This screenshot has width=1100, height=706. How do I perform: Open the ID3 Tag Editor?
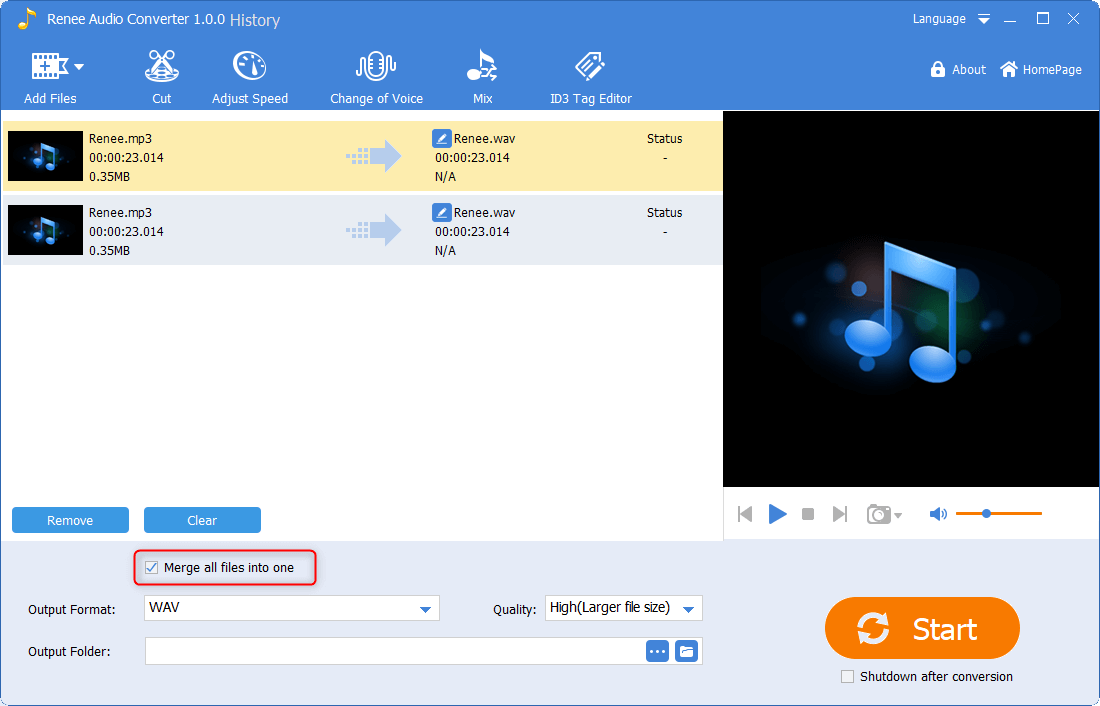tap(591, 79)
